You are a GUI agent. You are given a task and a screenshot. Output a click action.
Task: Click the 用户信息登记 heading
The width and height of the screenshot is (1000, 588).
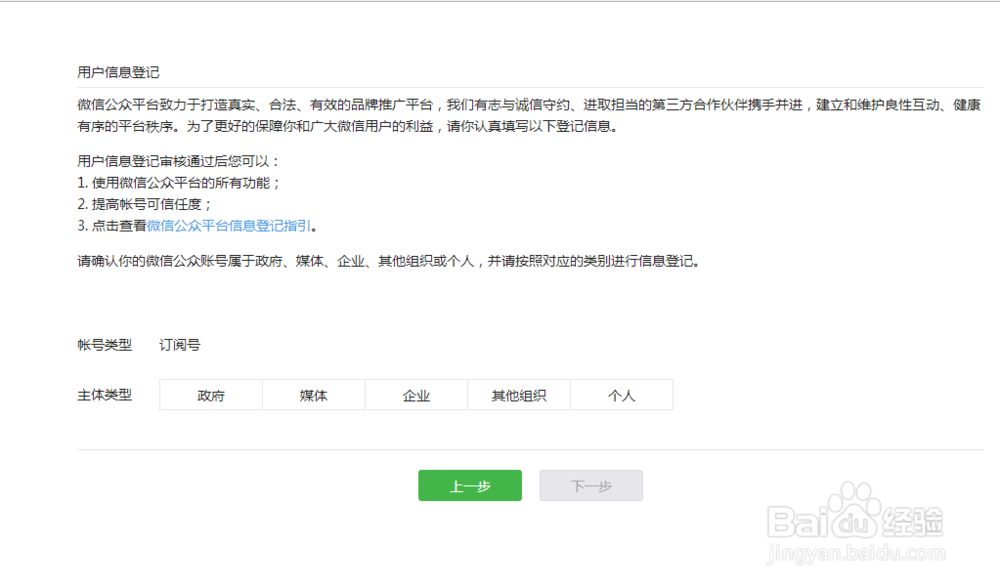[119, 72]
